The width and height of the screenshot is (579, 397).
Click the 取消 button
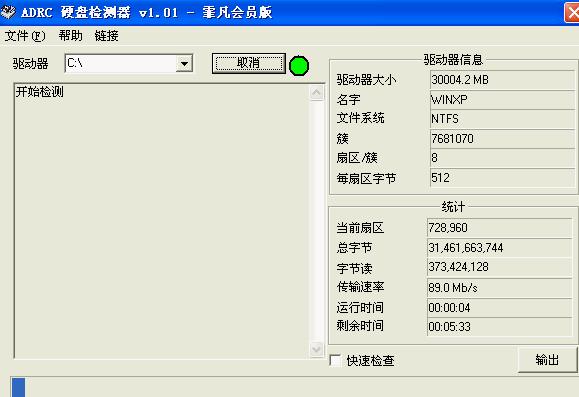[x=249, y=63]
